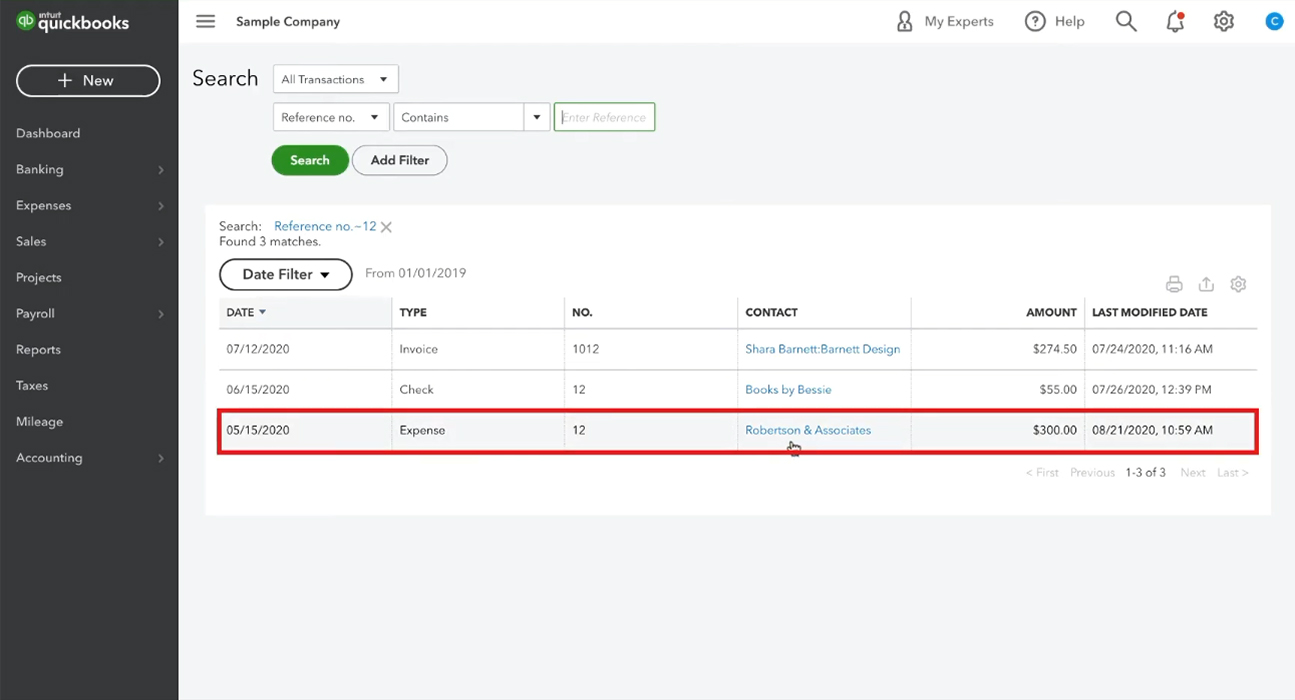Expand the Reference no. field dropdown

click(x=331, y=117)
